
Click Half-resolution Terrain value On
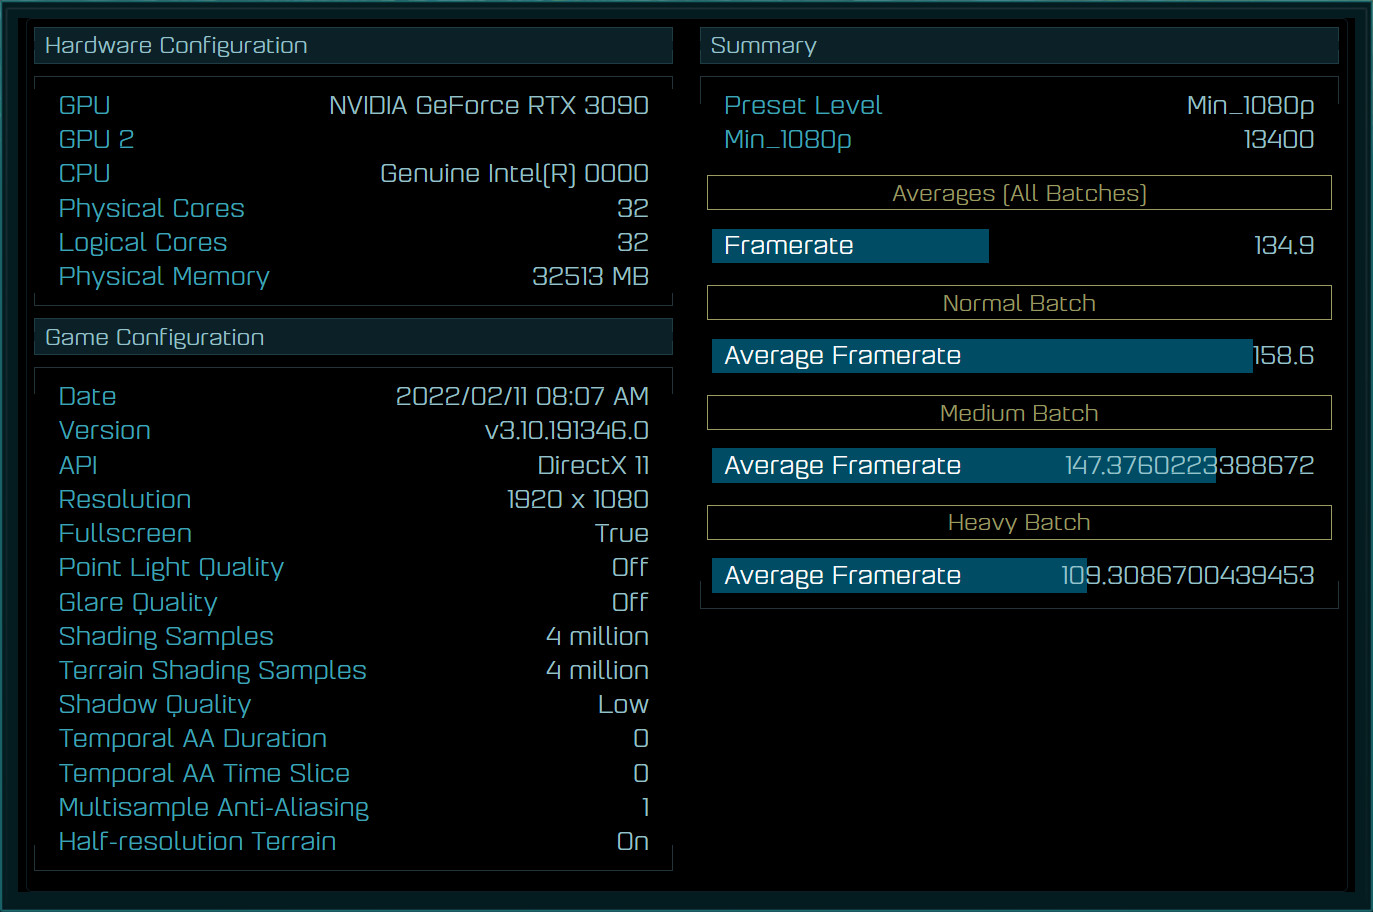point(633,841)
